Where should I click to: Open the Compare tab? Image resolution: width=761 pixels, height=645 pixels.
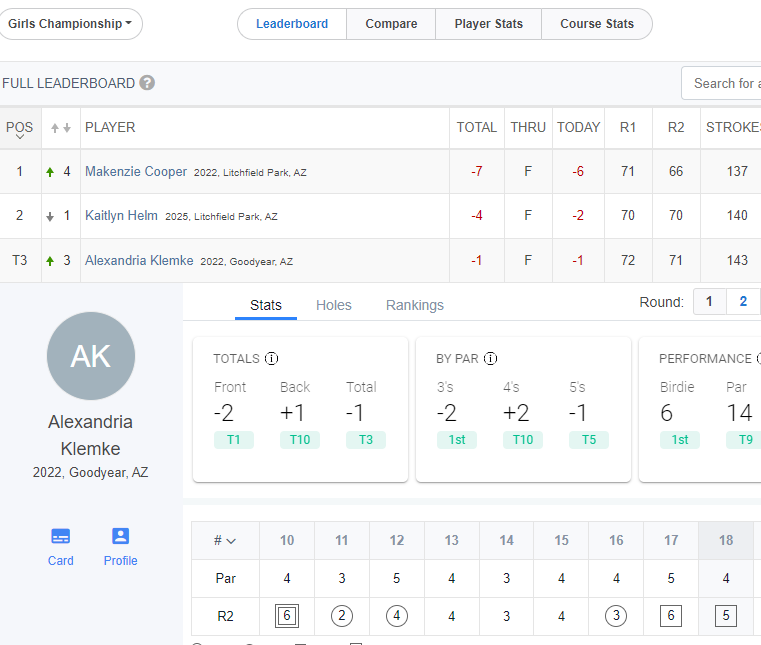[391, 24]
